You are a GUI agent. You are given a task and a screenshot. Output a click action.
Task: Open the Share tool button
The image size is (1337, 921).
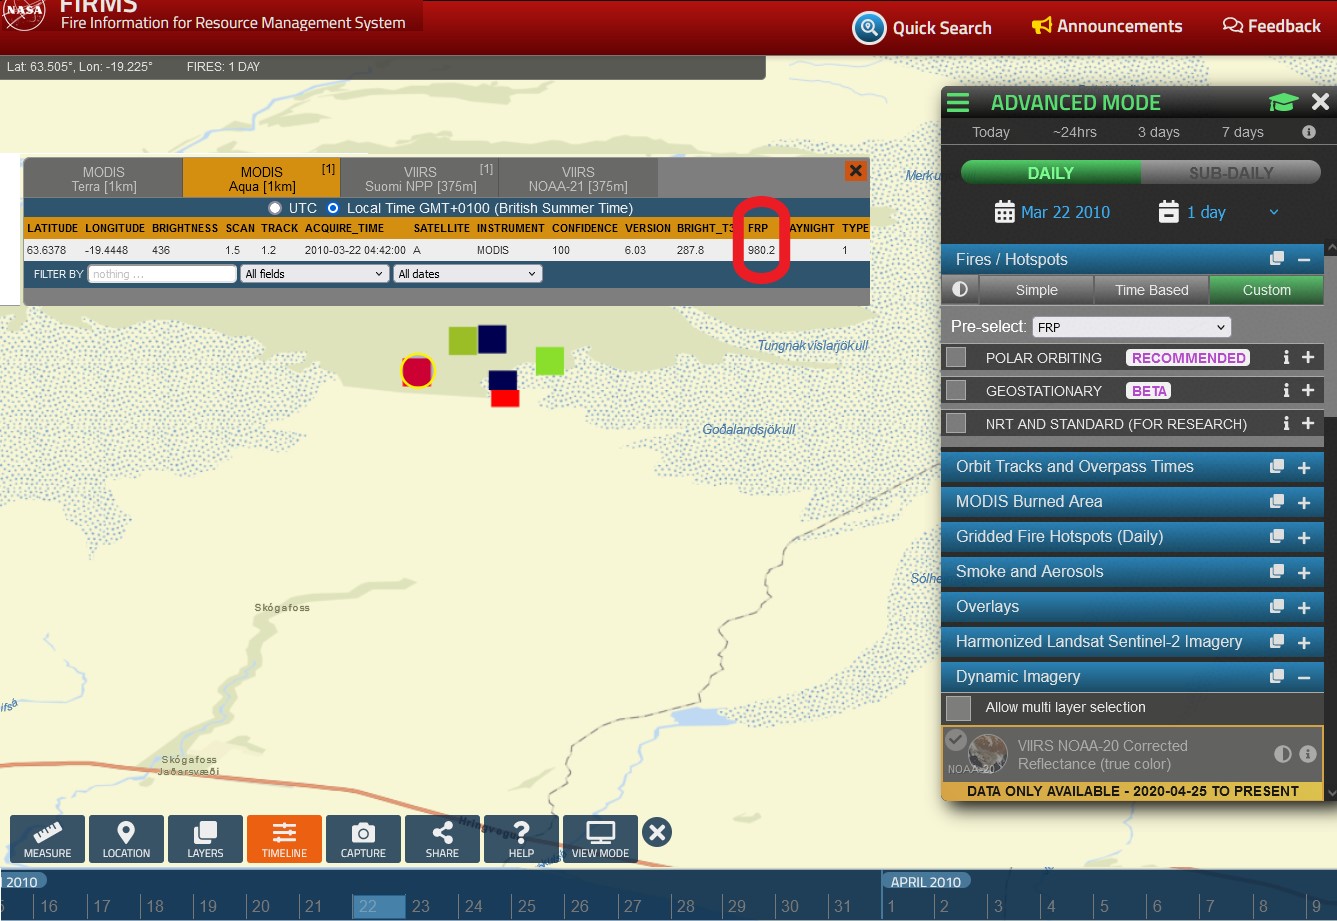point(442,839)
